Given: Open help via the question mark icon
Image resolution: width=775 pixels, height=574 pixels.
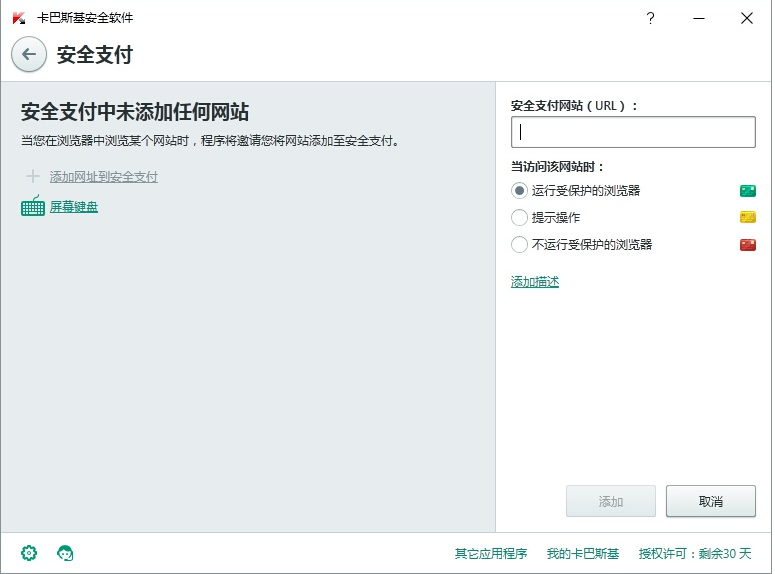Looking at the screenshot, I should click(x=650, y=18).
